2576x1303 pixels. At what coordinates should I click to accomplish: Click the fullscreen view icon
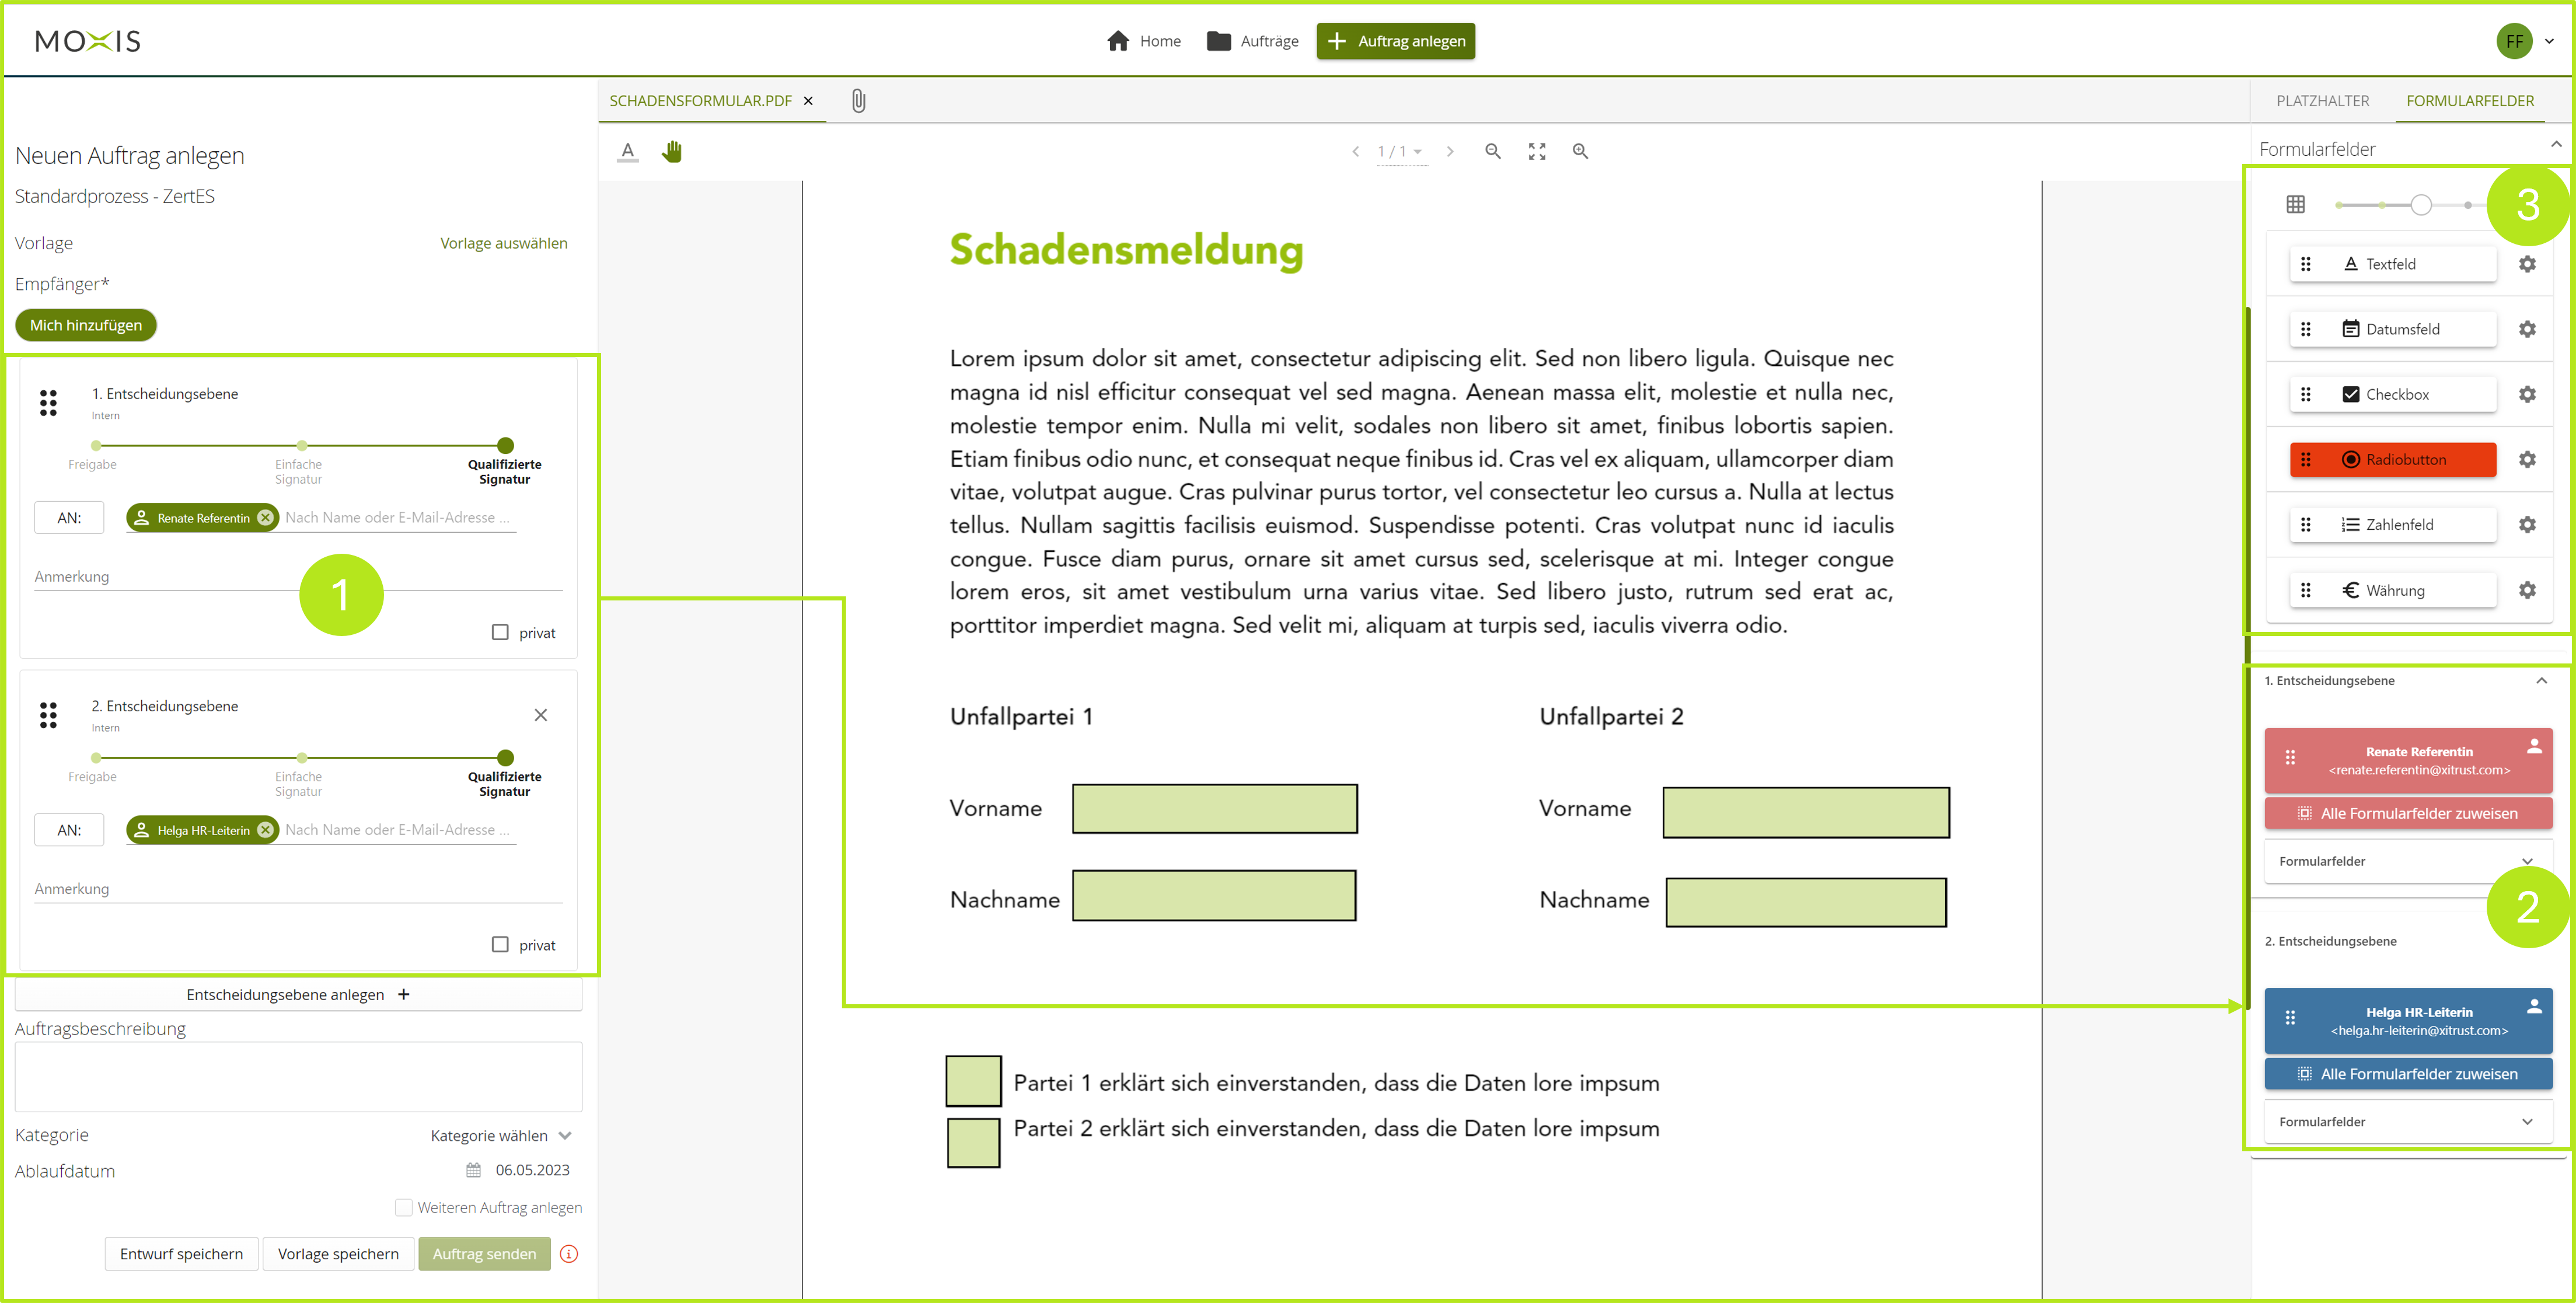(1537, 151)
